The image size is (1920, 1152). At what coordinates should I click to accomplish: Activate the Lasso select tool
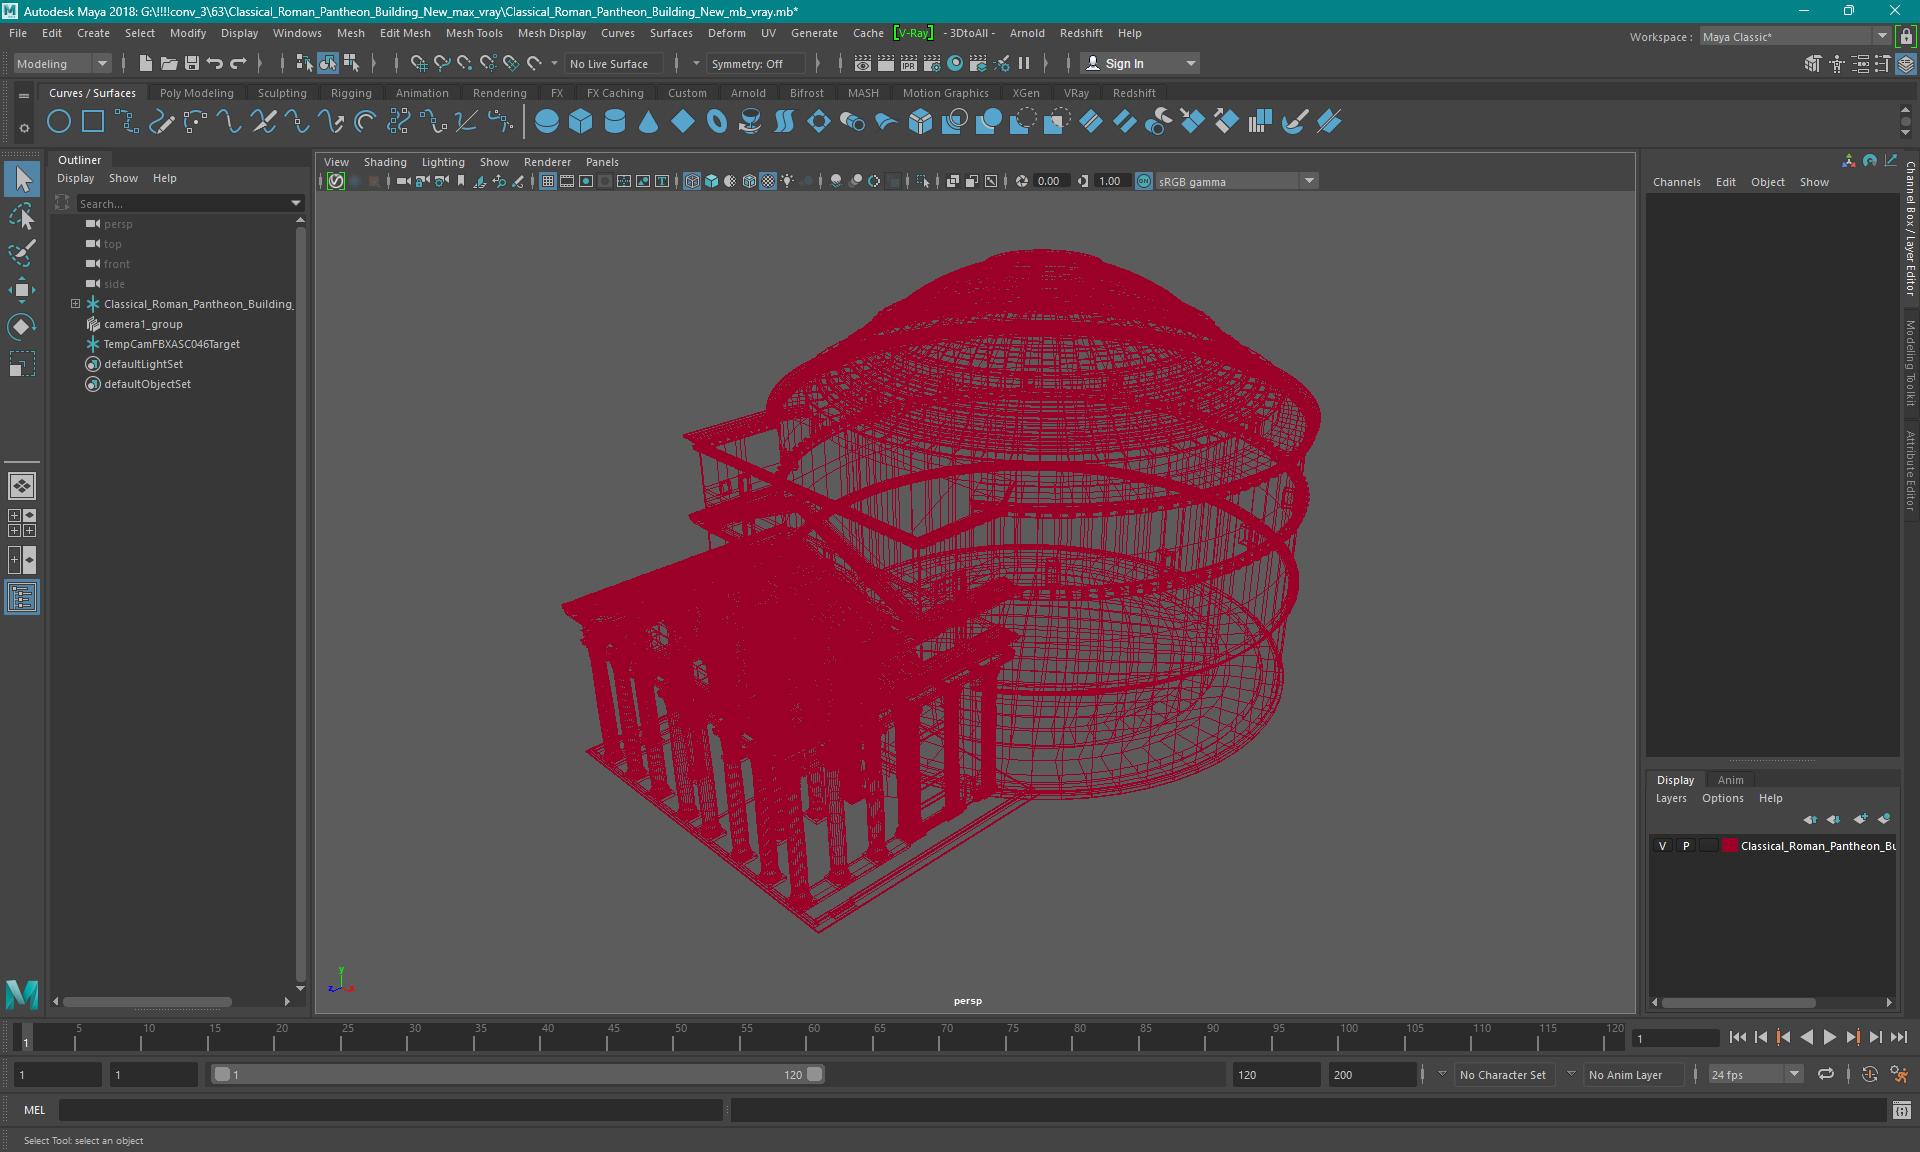[21, 216]
